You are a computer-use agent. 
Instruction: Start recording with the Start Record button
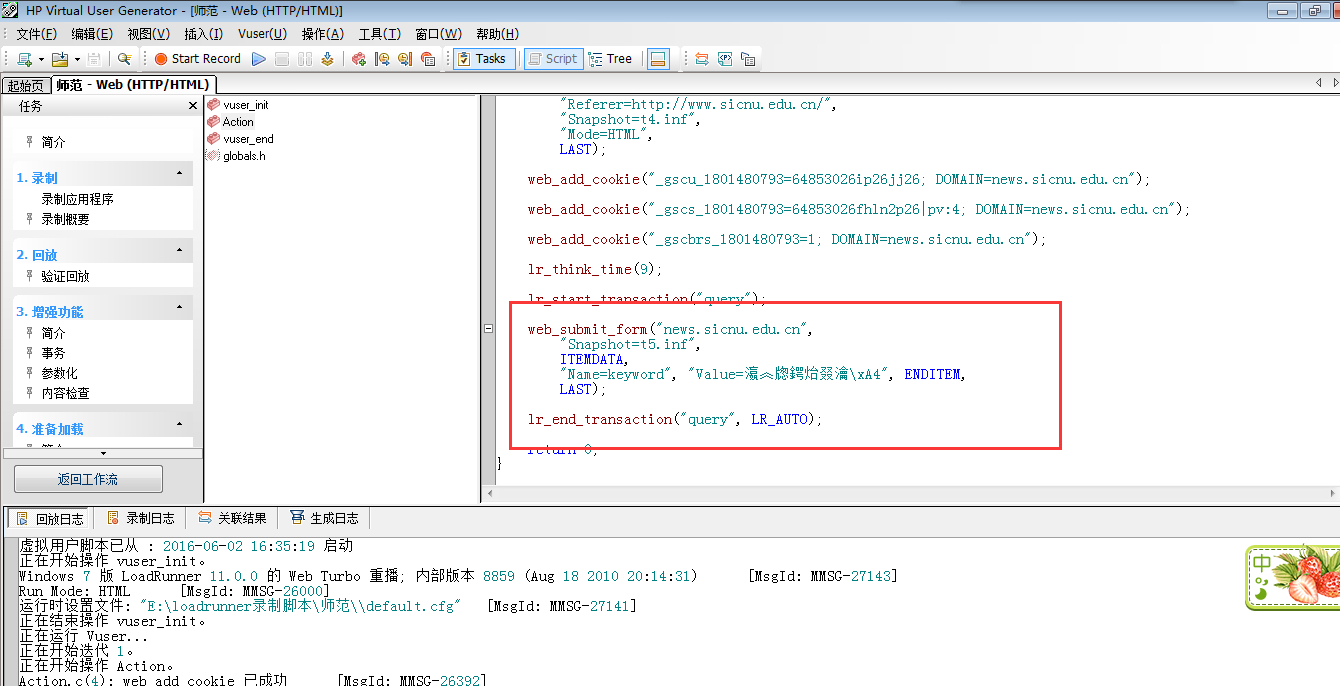point(197,59)
